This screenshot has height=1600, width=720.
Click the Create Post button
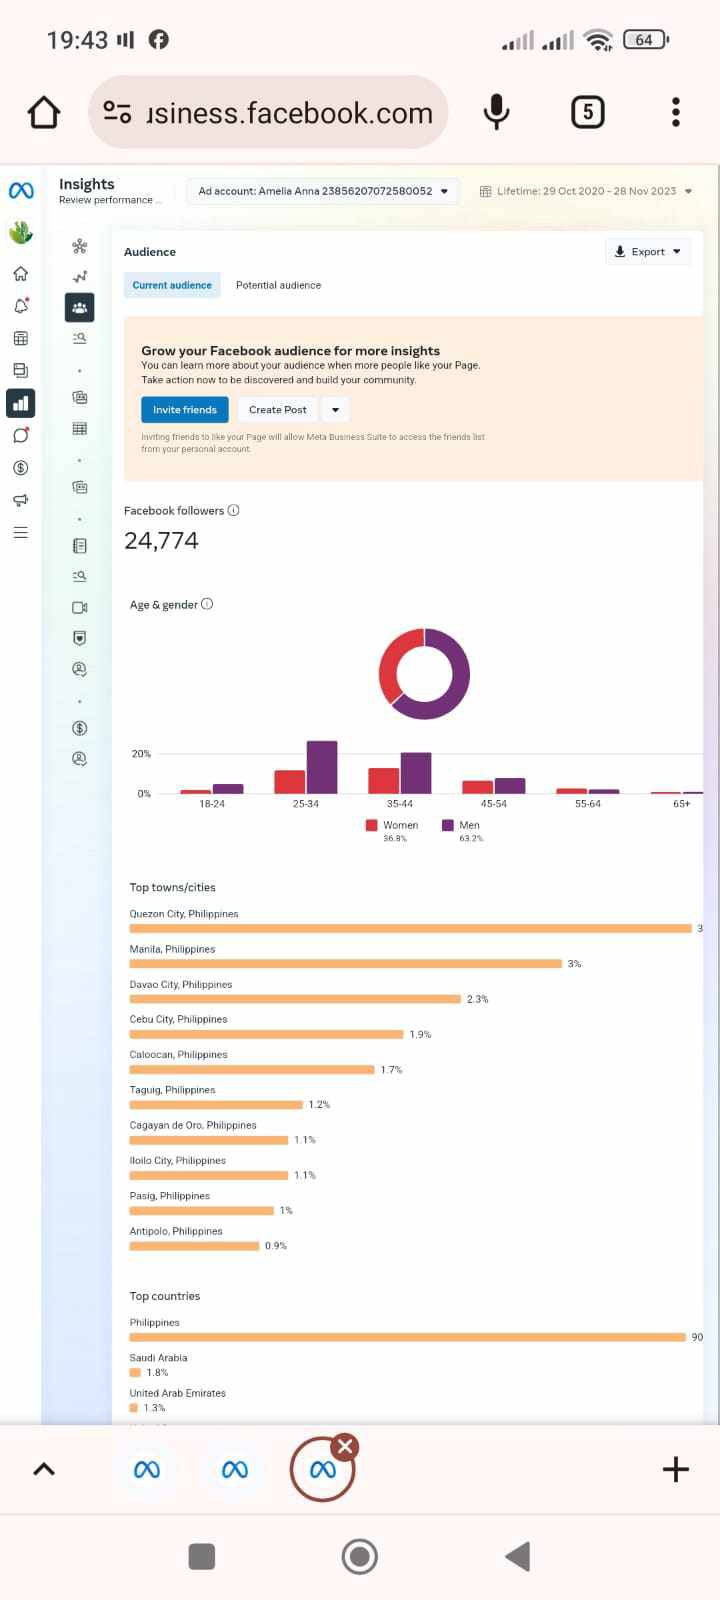(x=278, y=410)
